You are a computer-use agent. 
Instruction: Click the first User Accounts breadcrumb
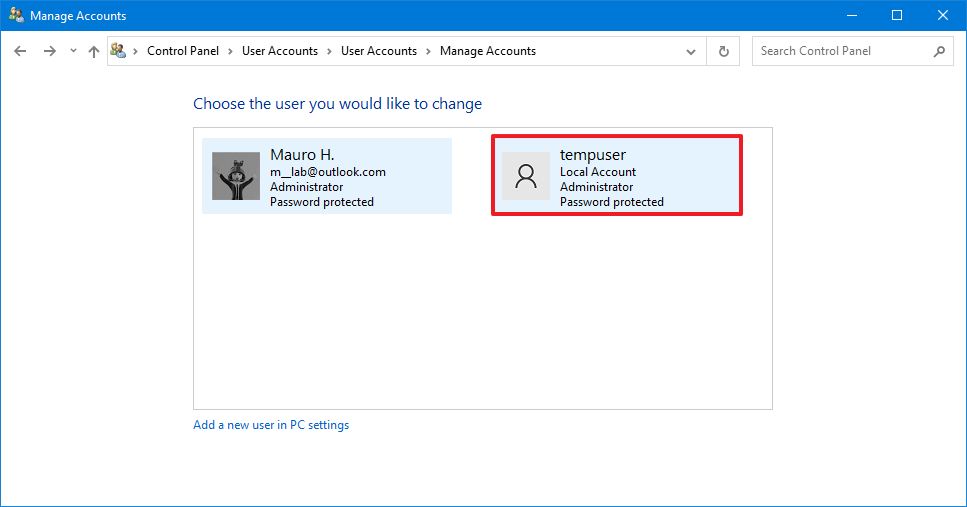(x=279, y=51)
